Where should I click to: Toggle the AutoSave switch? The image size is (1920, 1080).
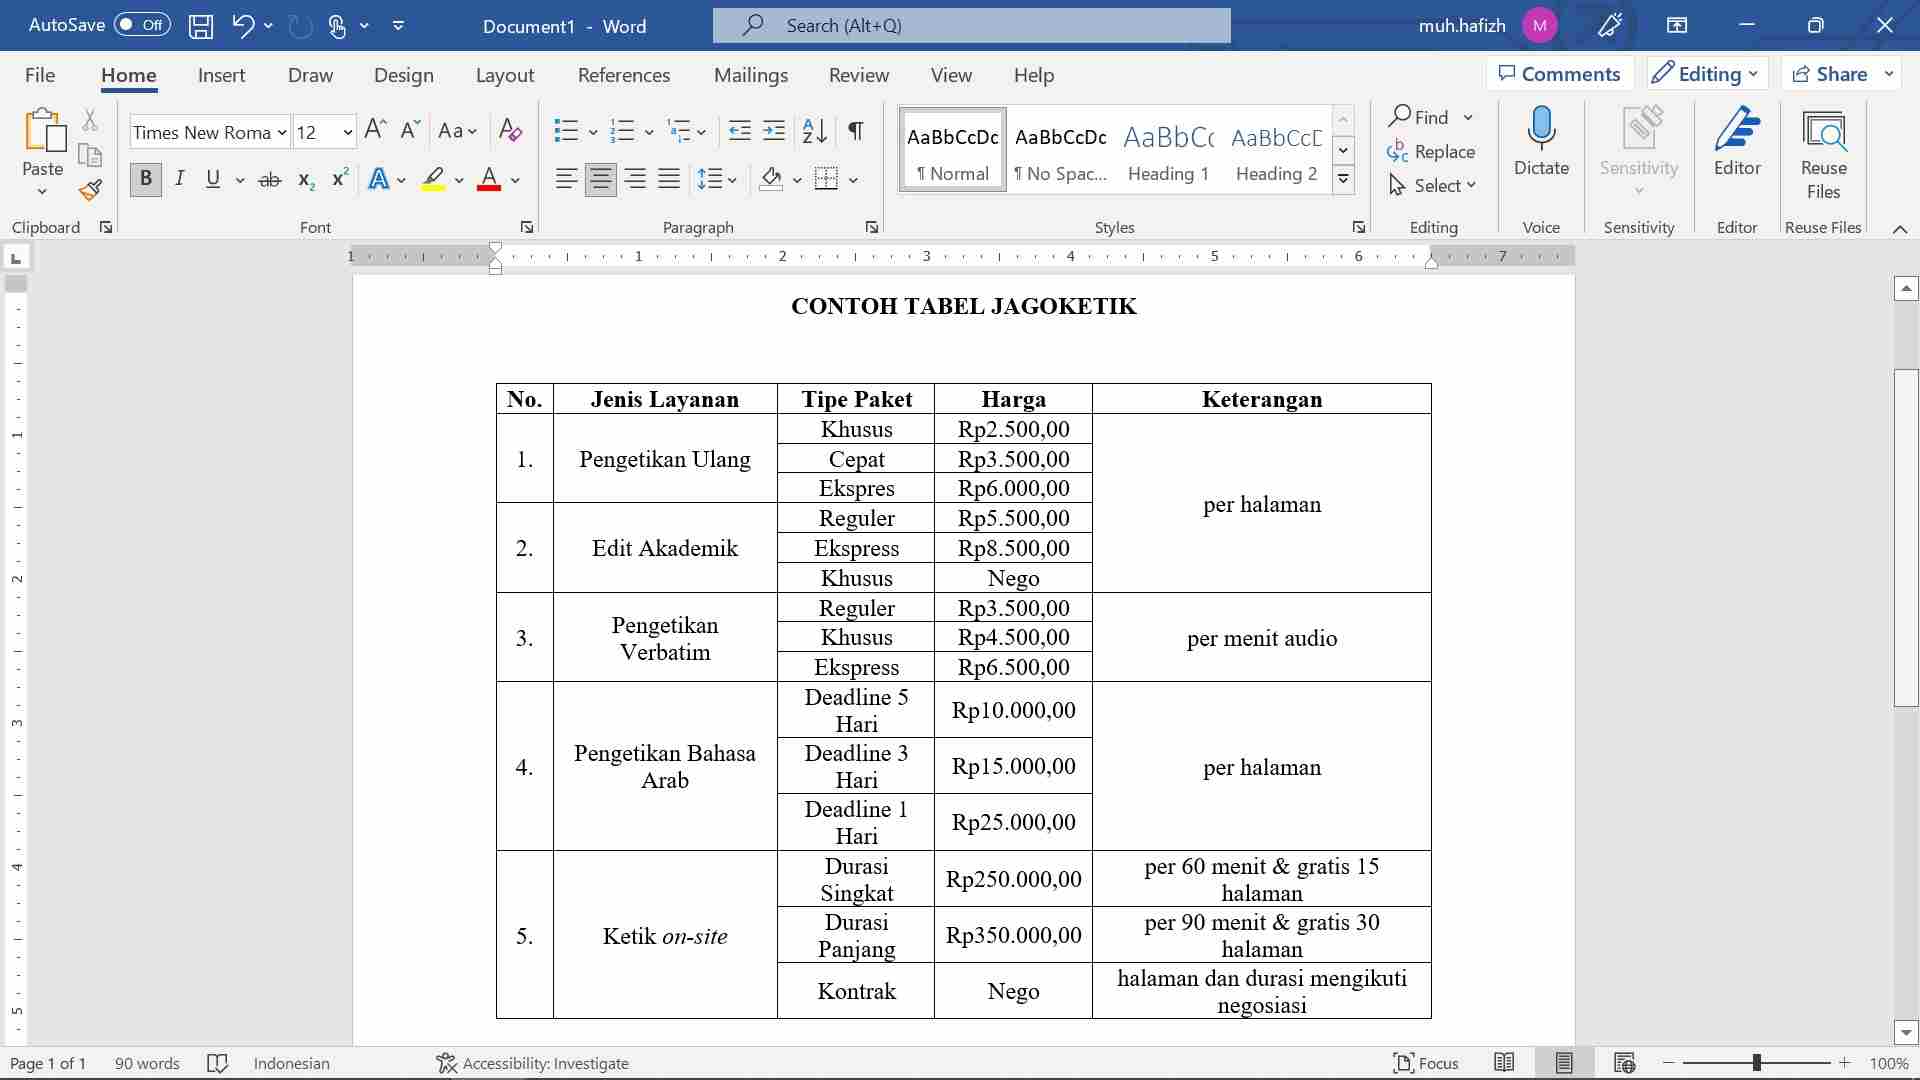141,25
